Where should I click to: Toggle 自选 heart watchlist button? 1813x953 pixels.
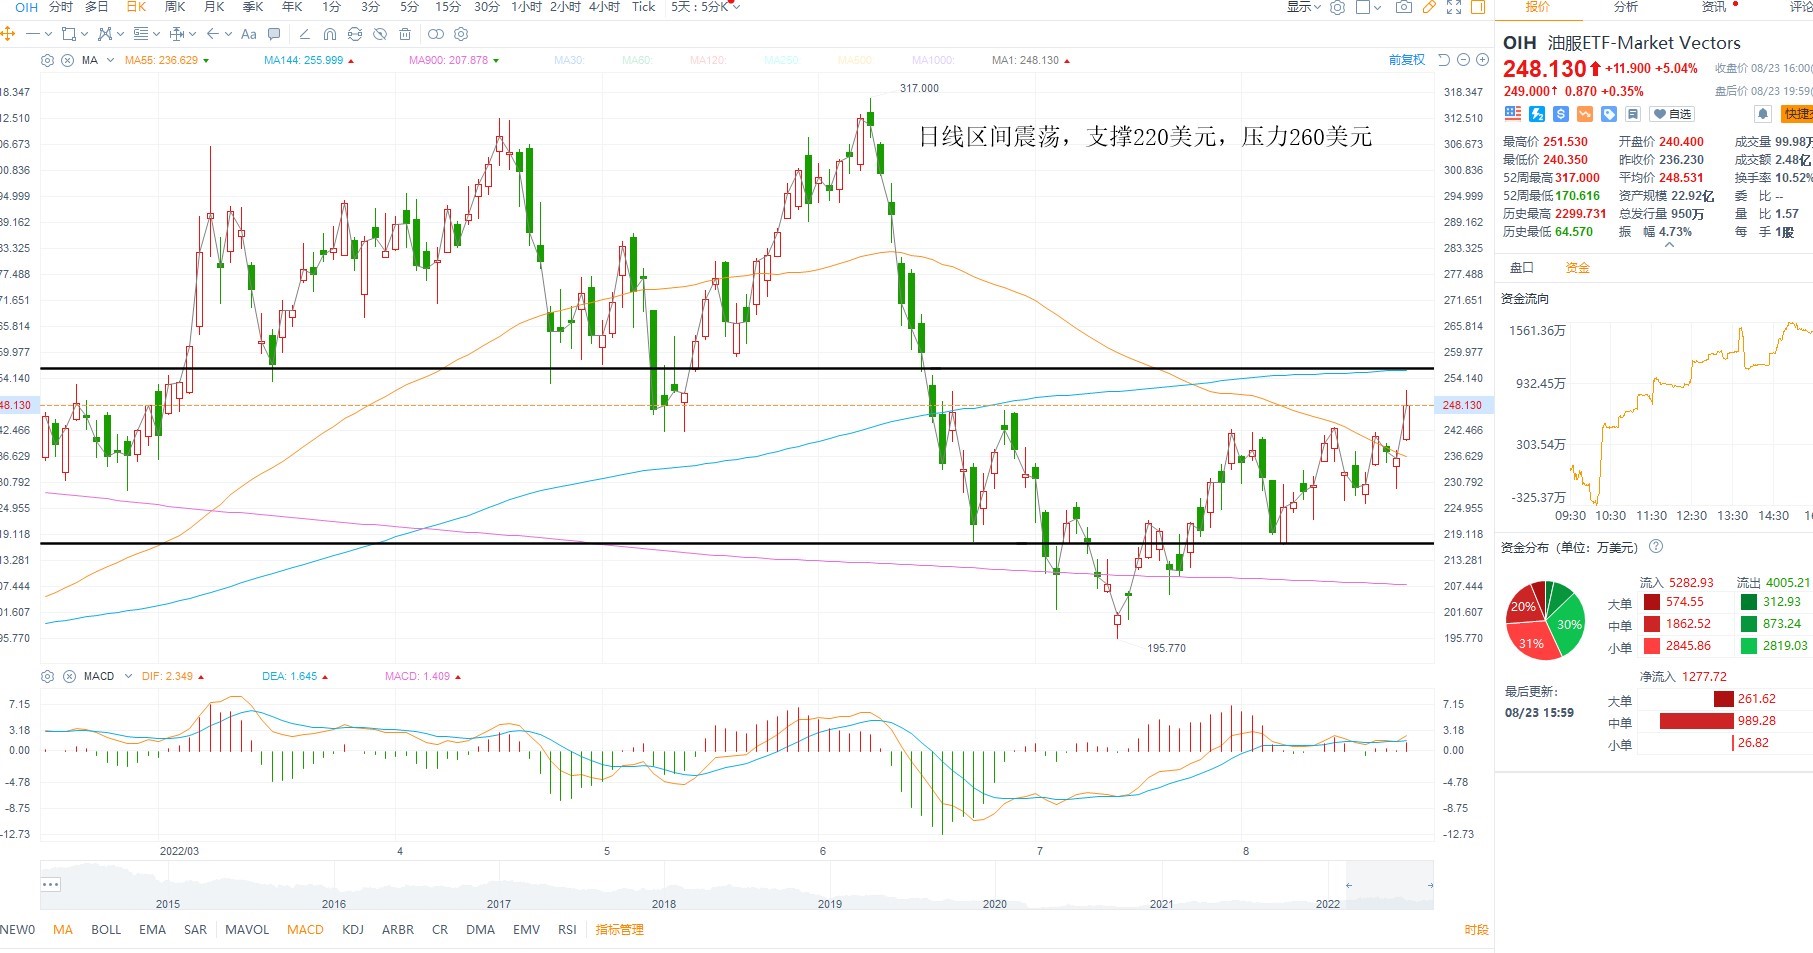click(1672, 114)
